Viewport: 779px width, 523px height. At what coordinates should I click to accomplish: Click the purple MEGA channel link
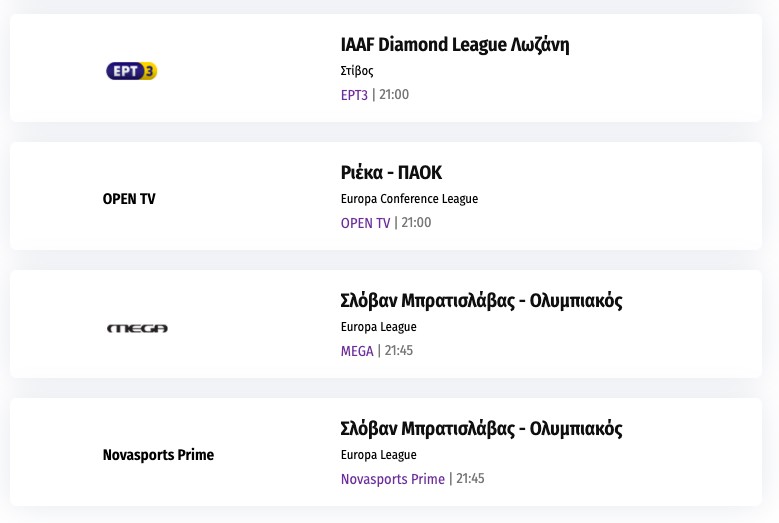tap(357, 351)
